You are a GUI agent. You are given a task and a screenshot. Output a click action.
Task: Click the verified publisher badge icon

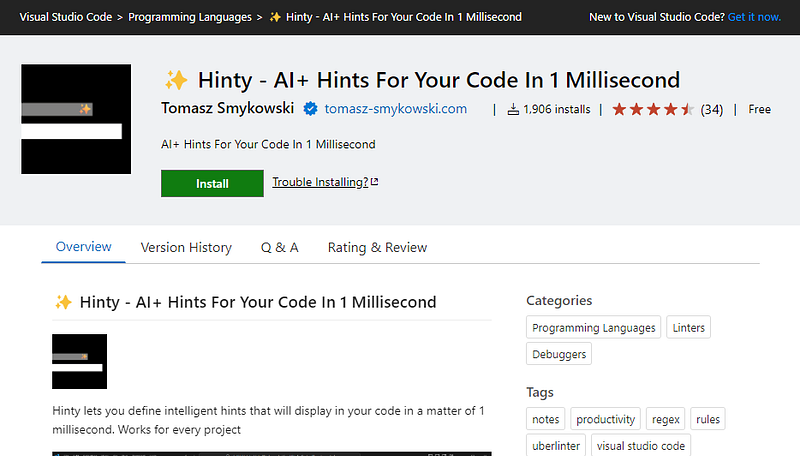(x=310, y=109)
